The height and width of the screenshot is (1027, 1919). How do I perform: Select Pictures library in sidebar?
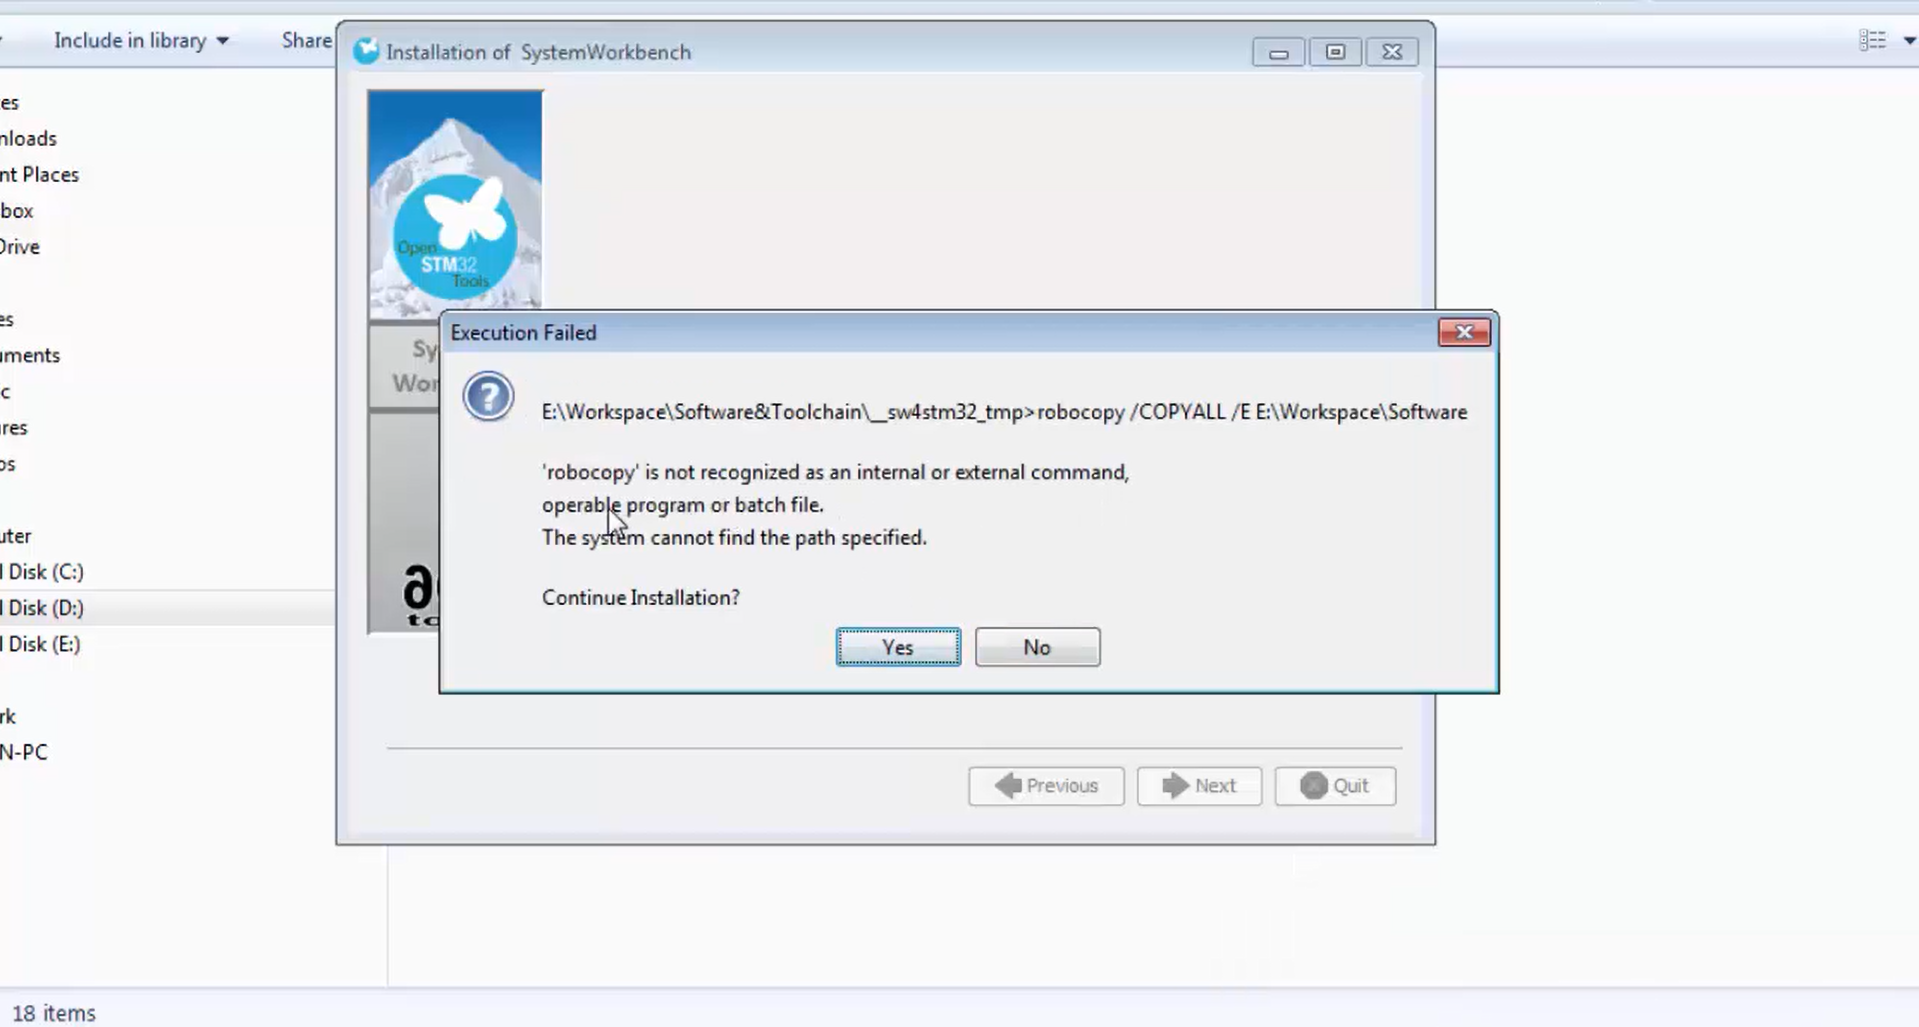click(x=14, y=428)
